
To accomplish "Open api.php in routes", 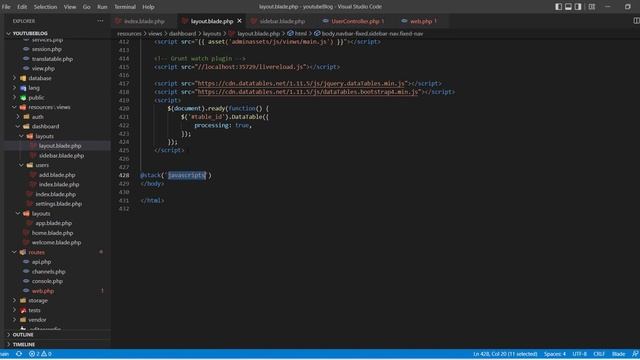I will point(41,262).
